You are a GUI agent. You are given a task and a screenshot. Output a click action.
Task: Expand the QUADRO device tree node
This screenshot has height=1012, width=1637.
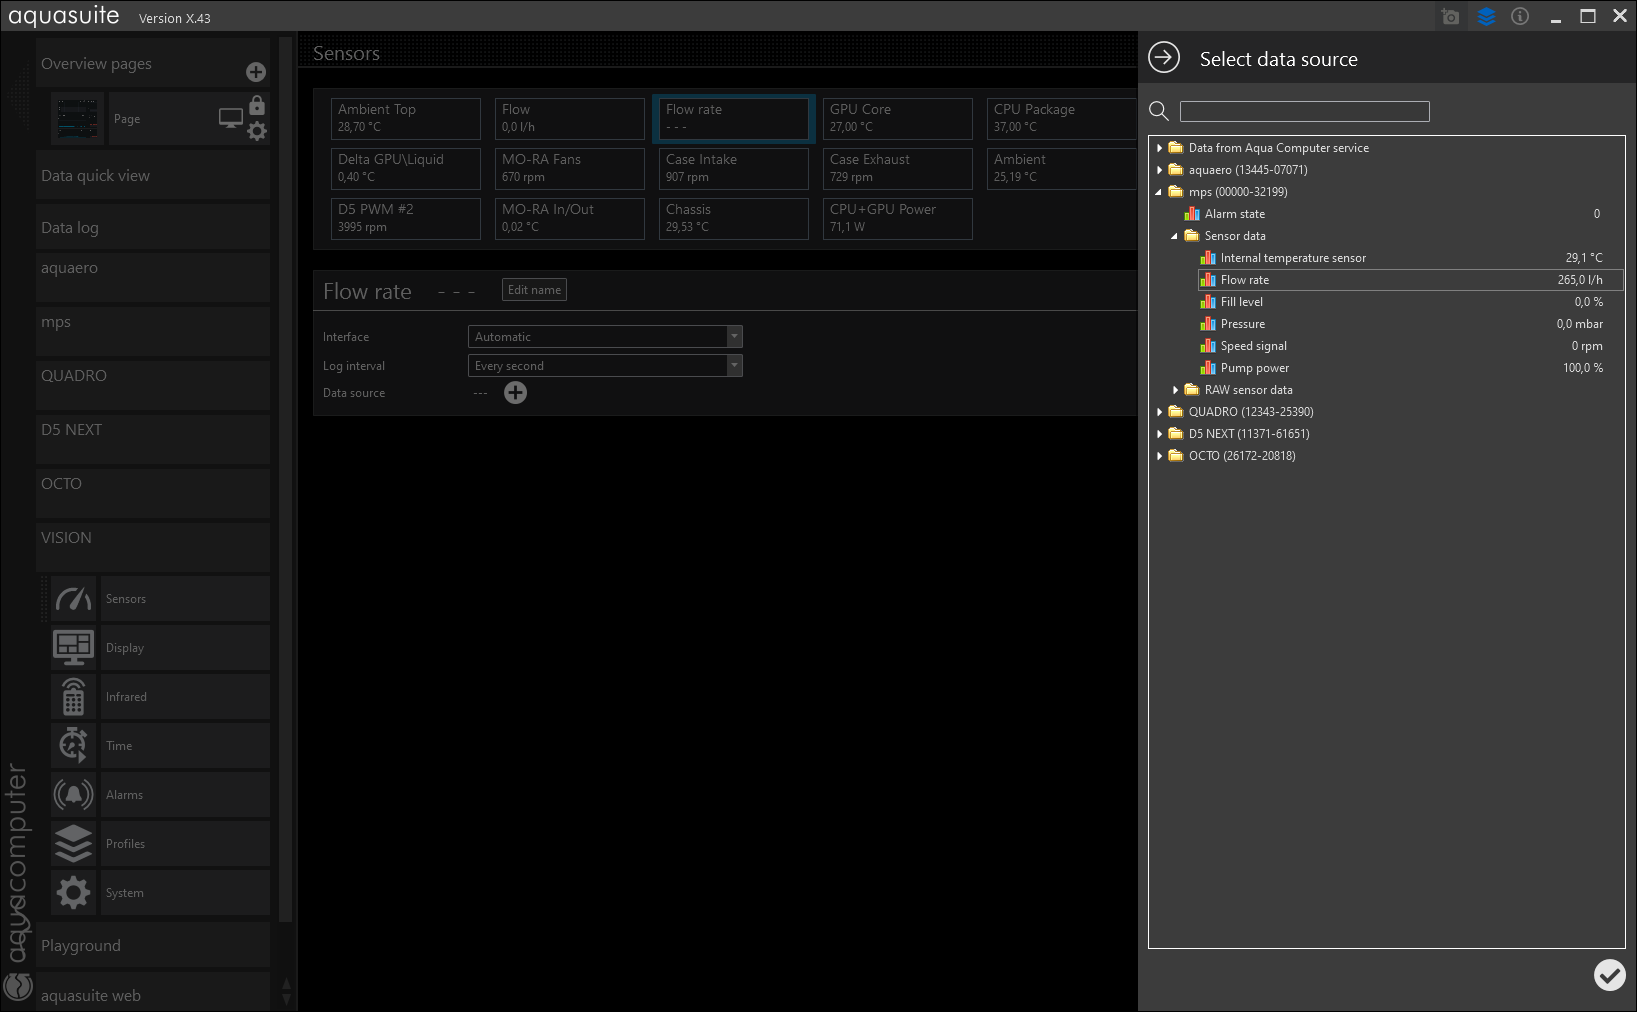(1160, 412)
